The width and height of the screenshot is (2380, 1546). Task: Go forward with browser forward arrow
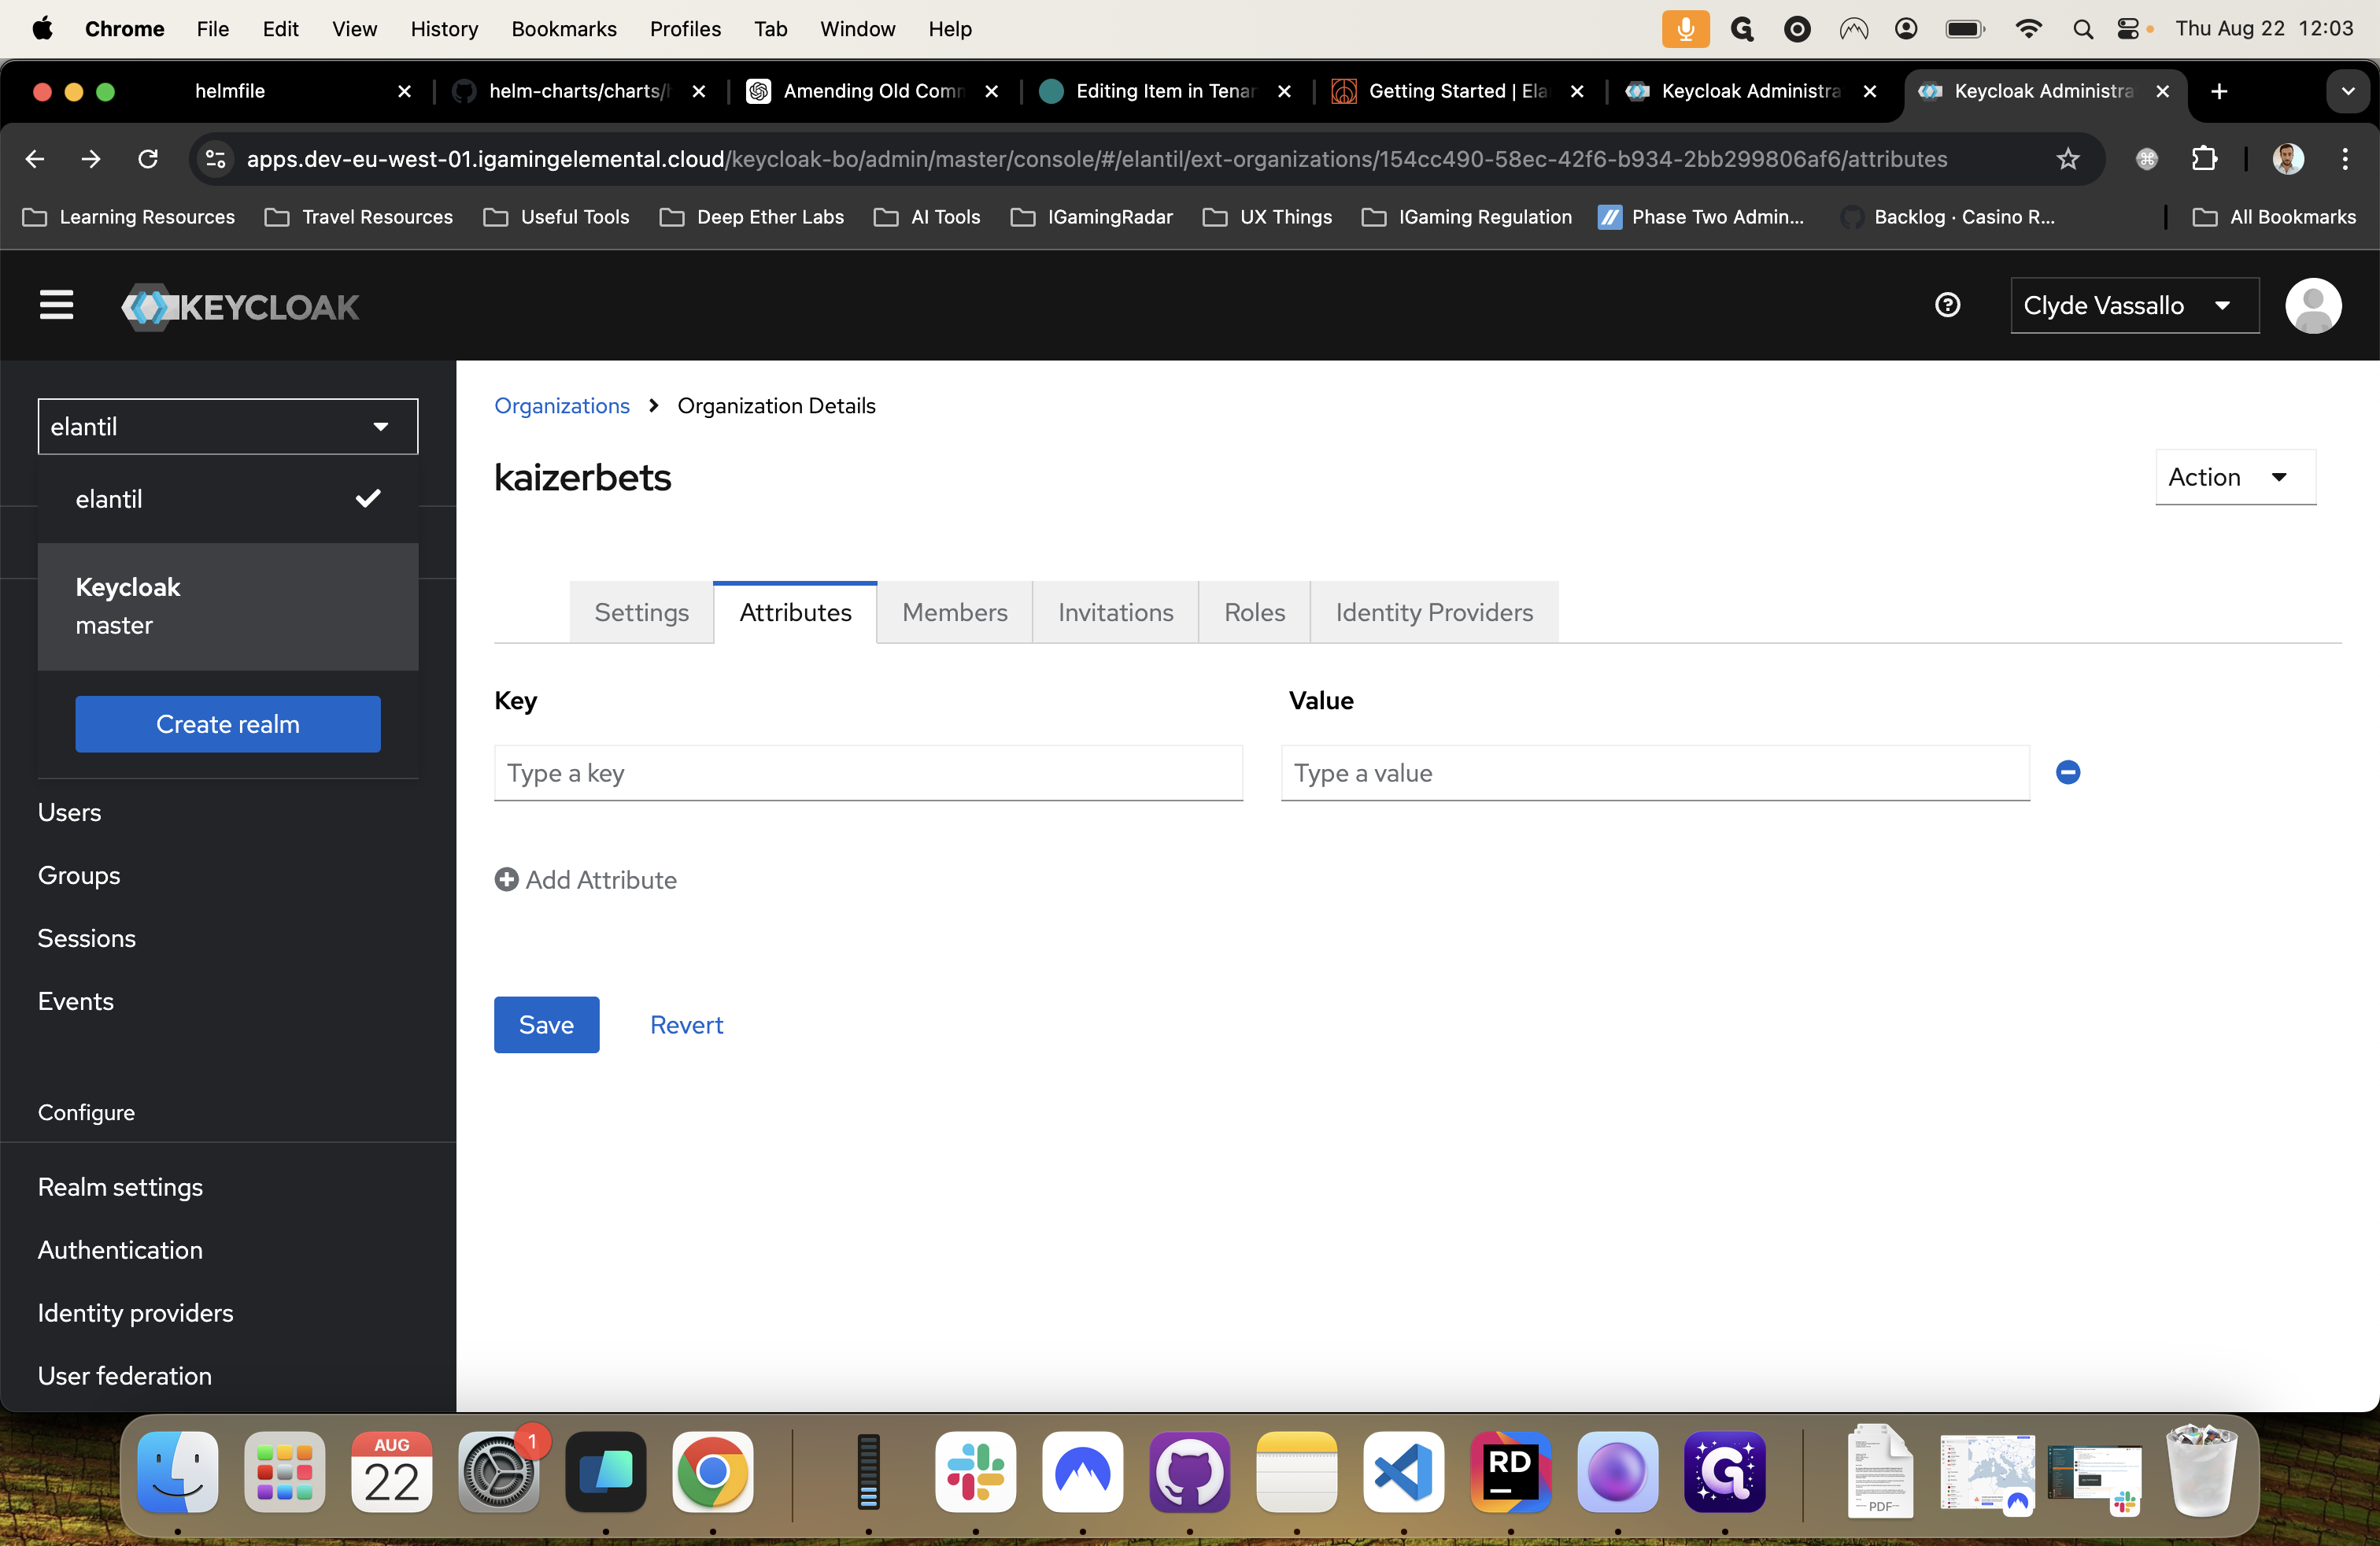(x=91, y=159)
